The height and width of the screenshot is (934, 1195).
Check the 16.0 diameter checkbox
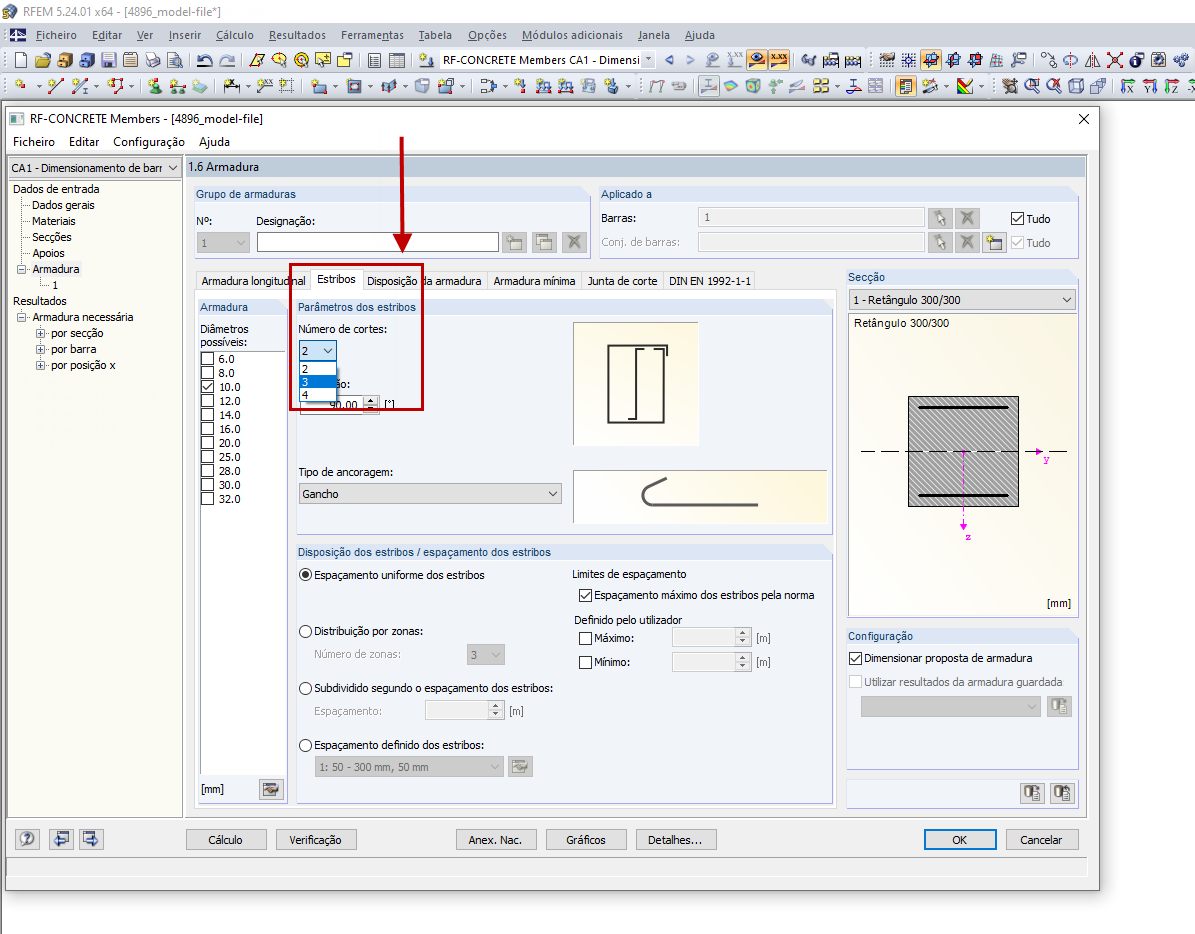(207, 429)
